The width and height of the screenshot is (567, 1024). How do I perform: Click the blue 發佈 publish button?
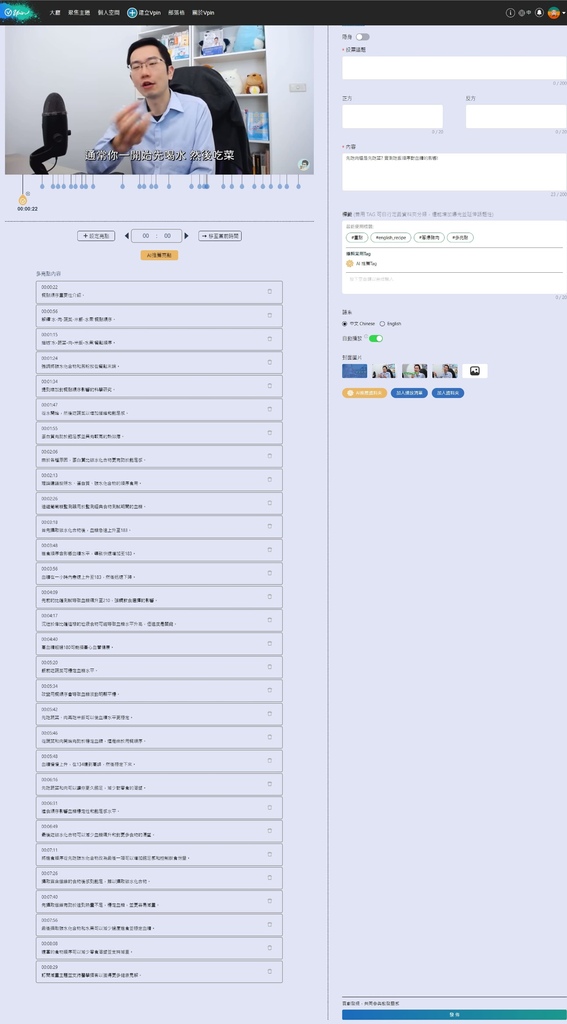(454, 1015)
